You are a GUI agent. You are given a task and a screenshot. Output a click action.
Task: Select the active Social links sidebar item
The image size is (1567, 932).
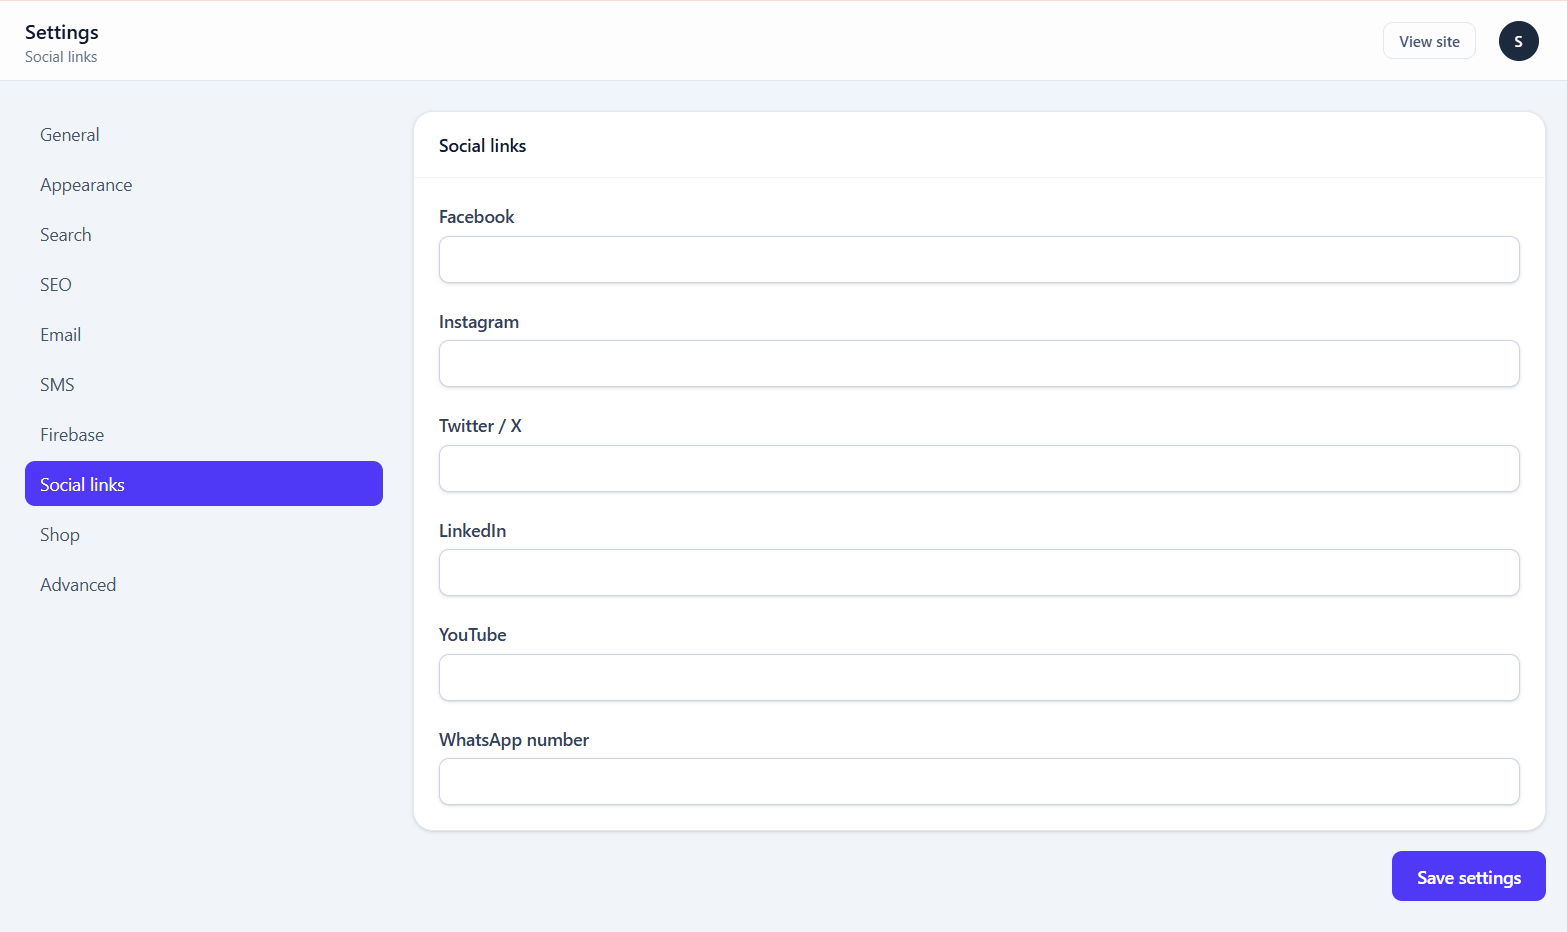[x=204, y=483]
